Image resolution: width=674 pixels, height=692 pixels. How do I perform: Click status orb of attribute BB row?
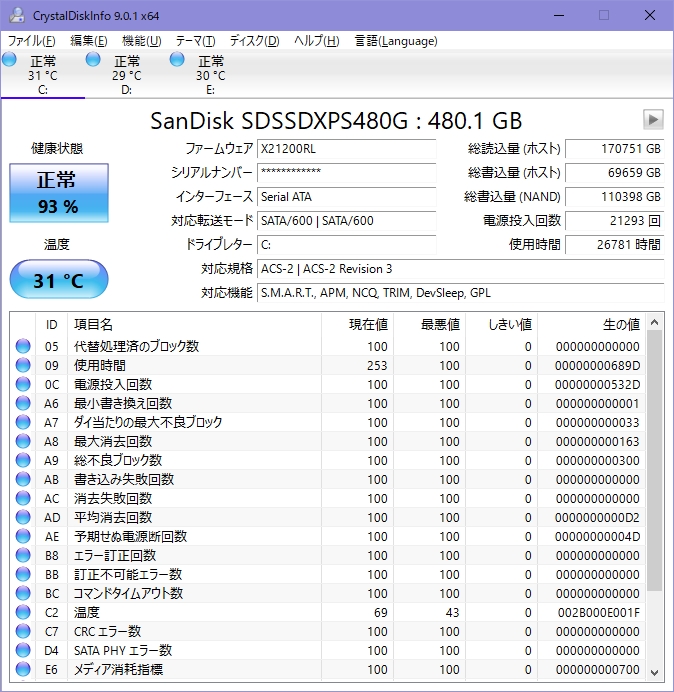tap(23, 574)
